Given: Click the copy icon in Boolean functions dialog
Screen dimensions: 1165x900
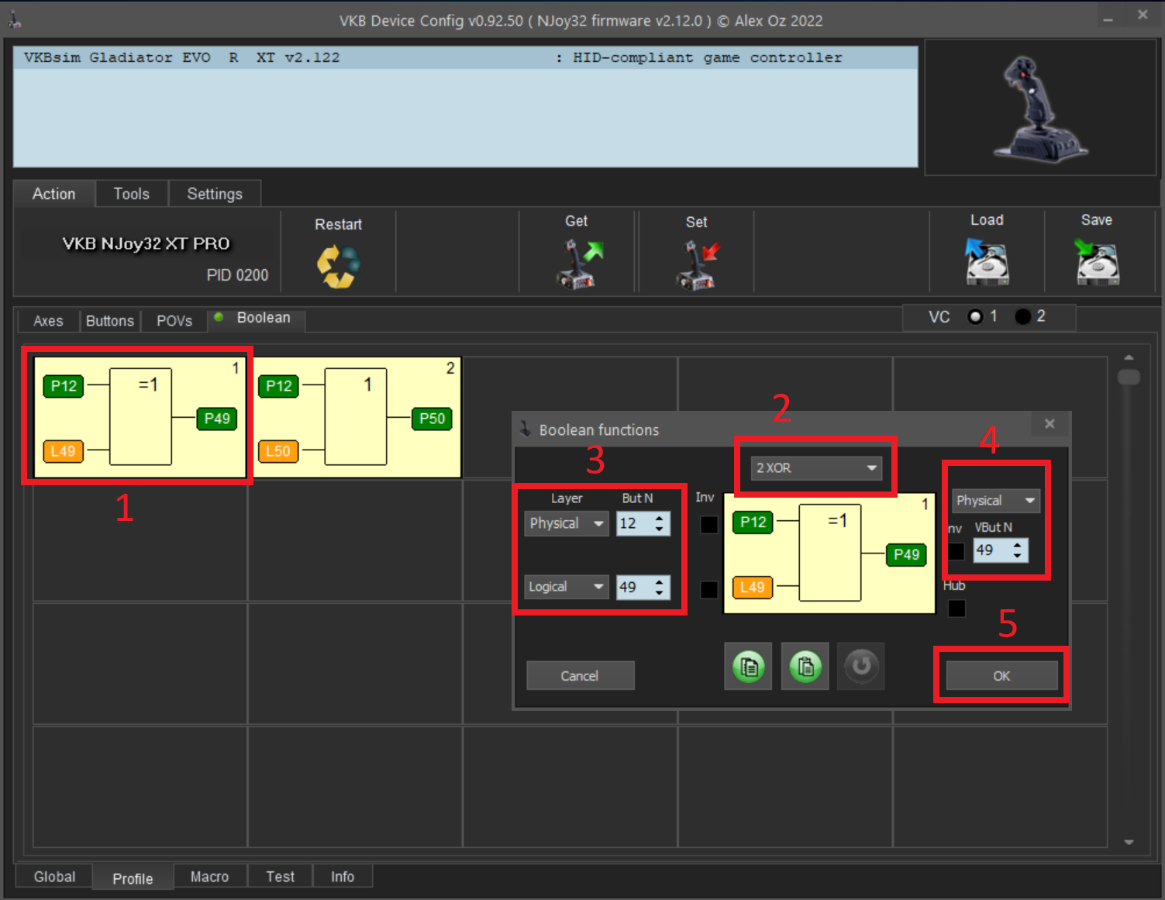Looking at the screenshot, I should pyautogui.click(x=748, y=666).
